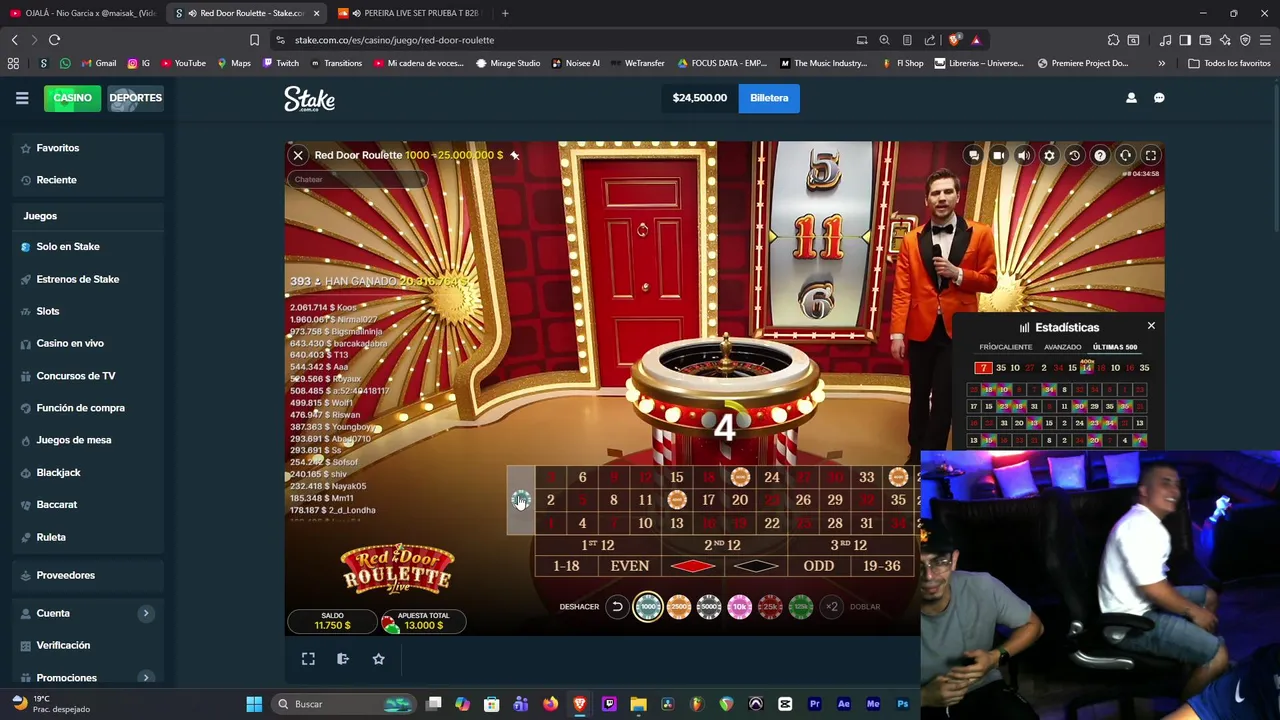Switch to the DEPORTES tab

click(135, 98)
